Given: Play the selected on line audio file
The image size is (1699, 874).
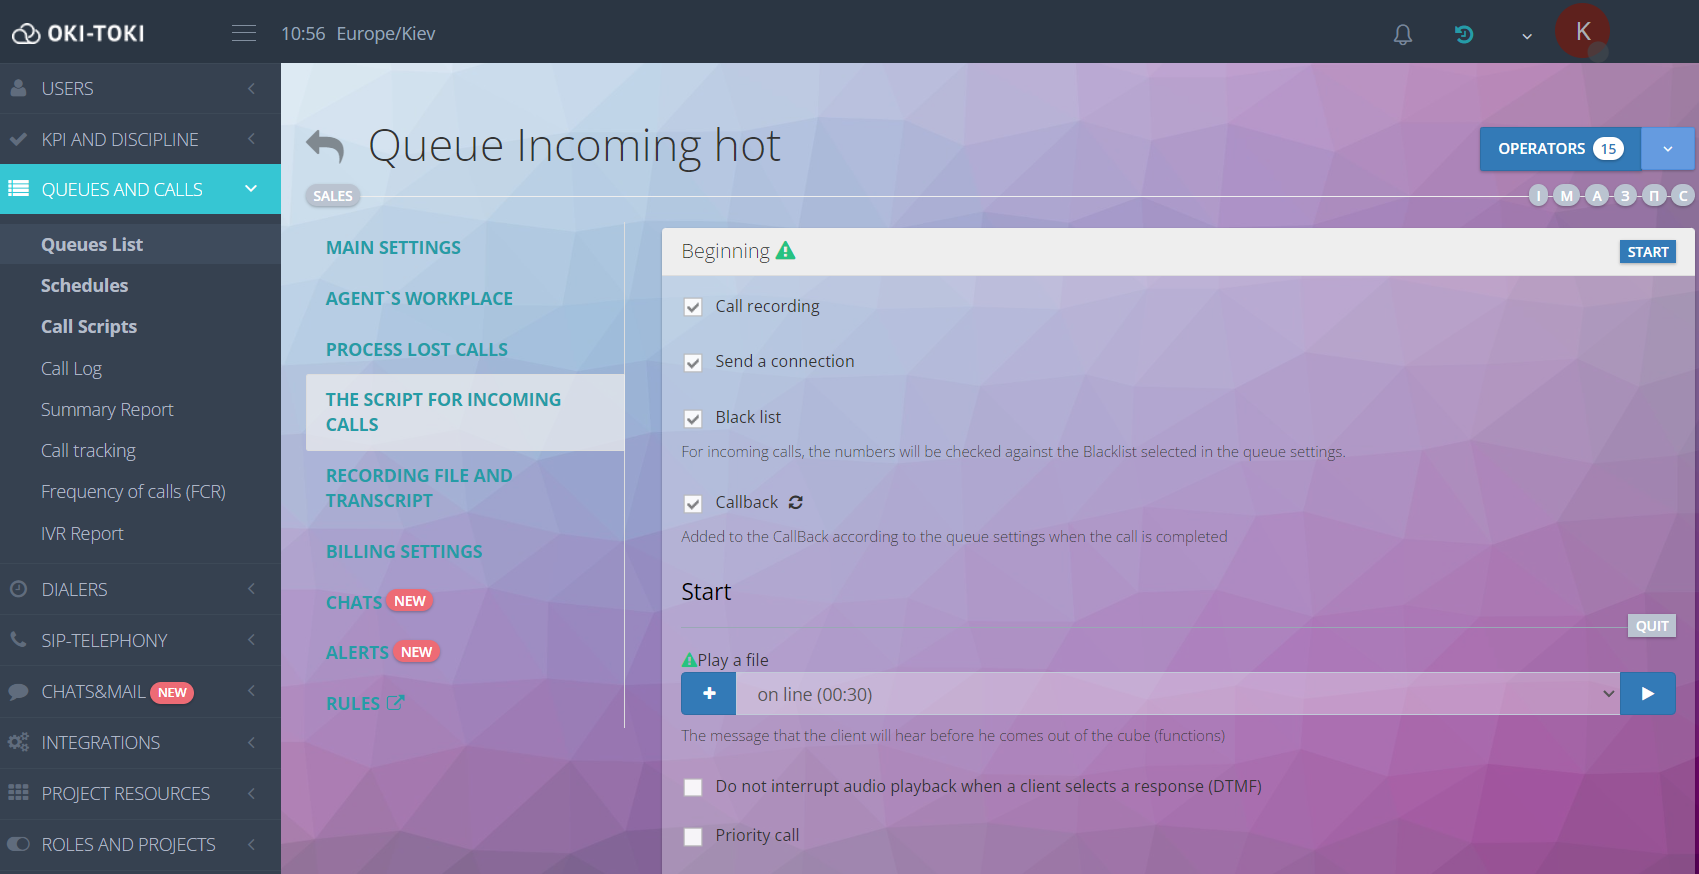Looking at the screenshot, I should click(x=1647, y=694).
